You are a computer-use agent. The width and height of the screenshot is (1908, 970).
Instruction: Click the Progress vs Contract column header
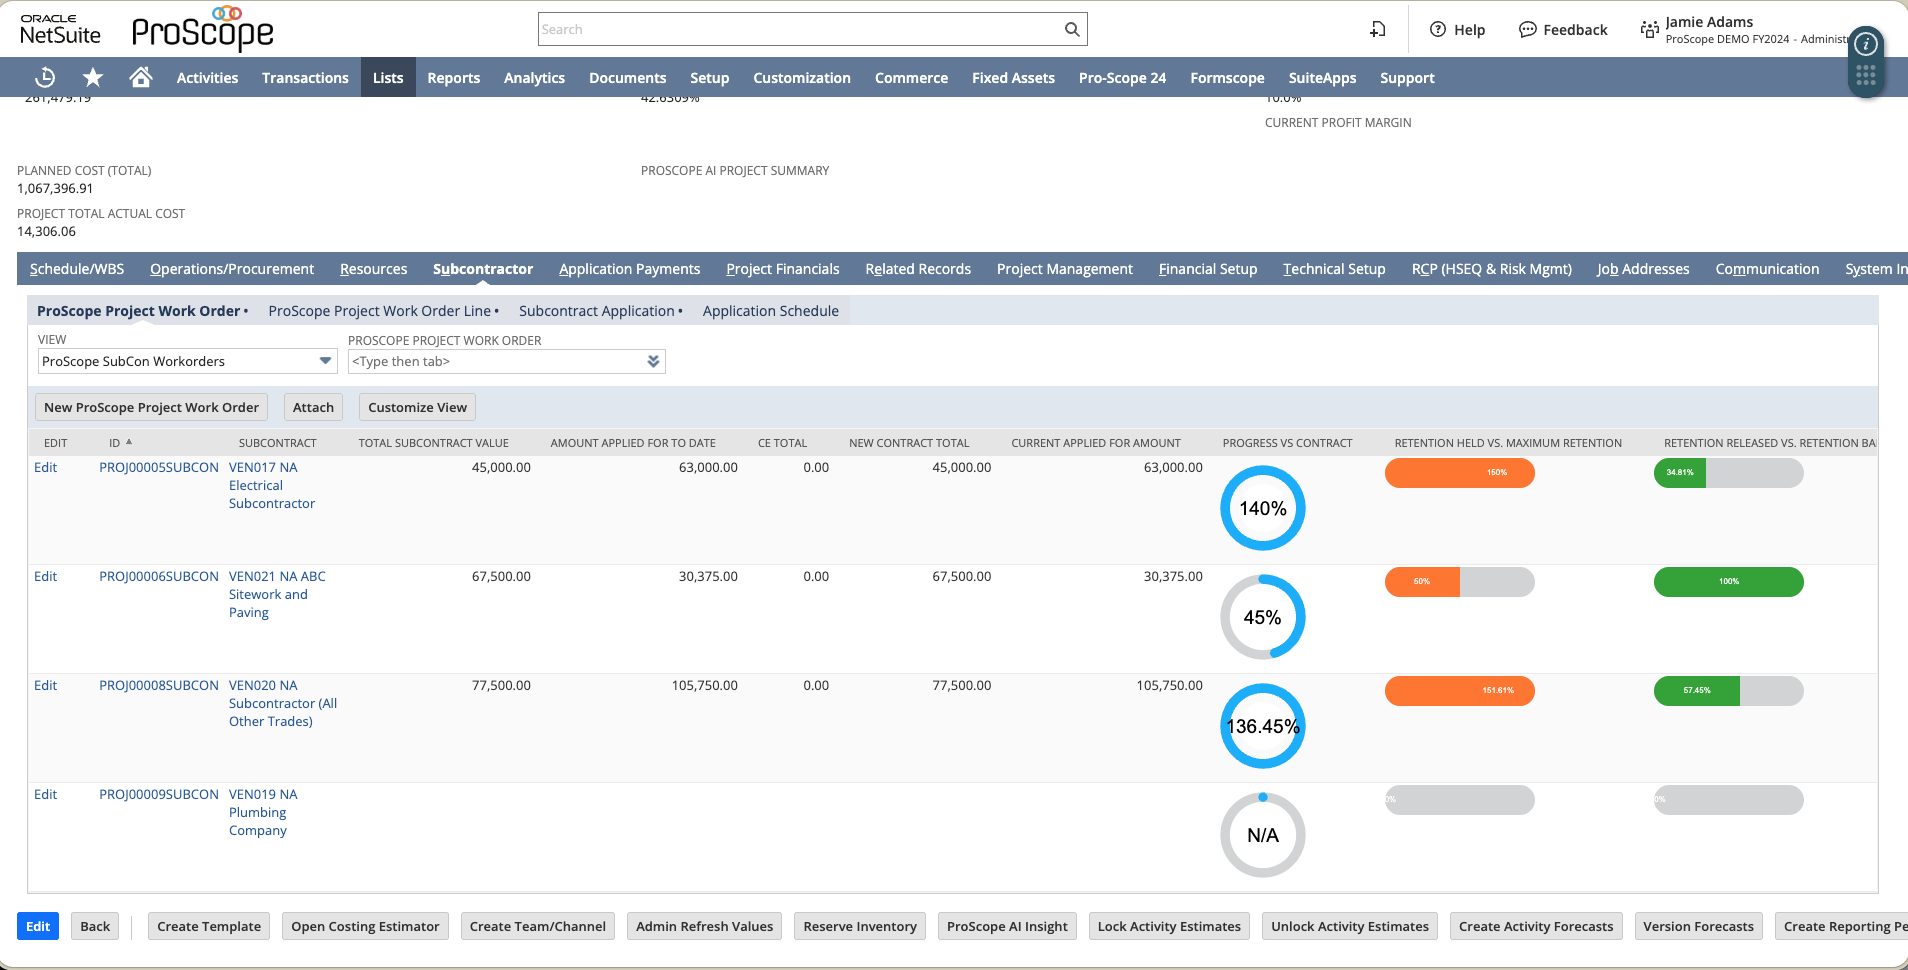pyautogui.click(x=1287, y=443)
